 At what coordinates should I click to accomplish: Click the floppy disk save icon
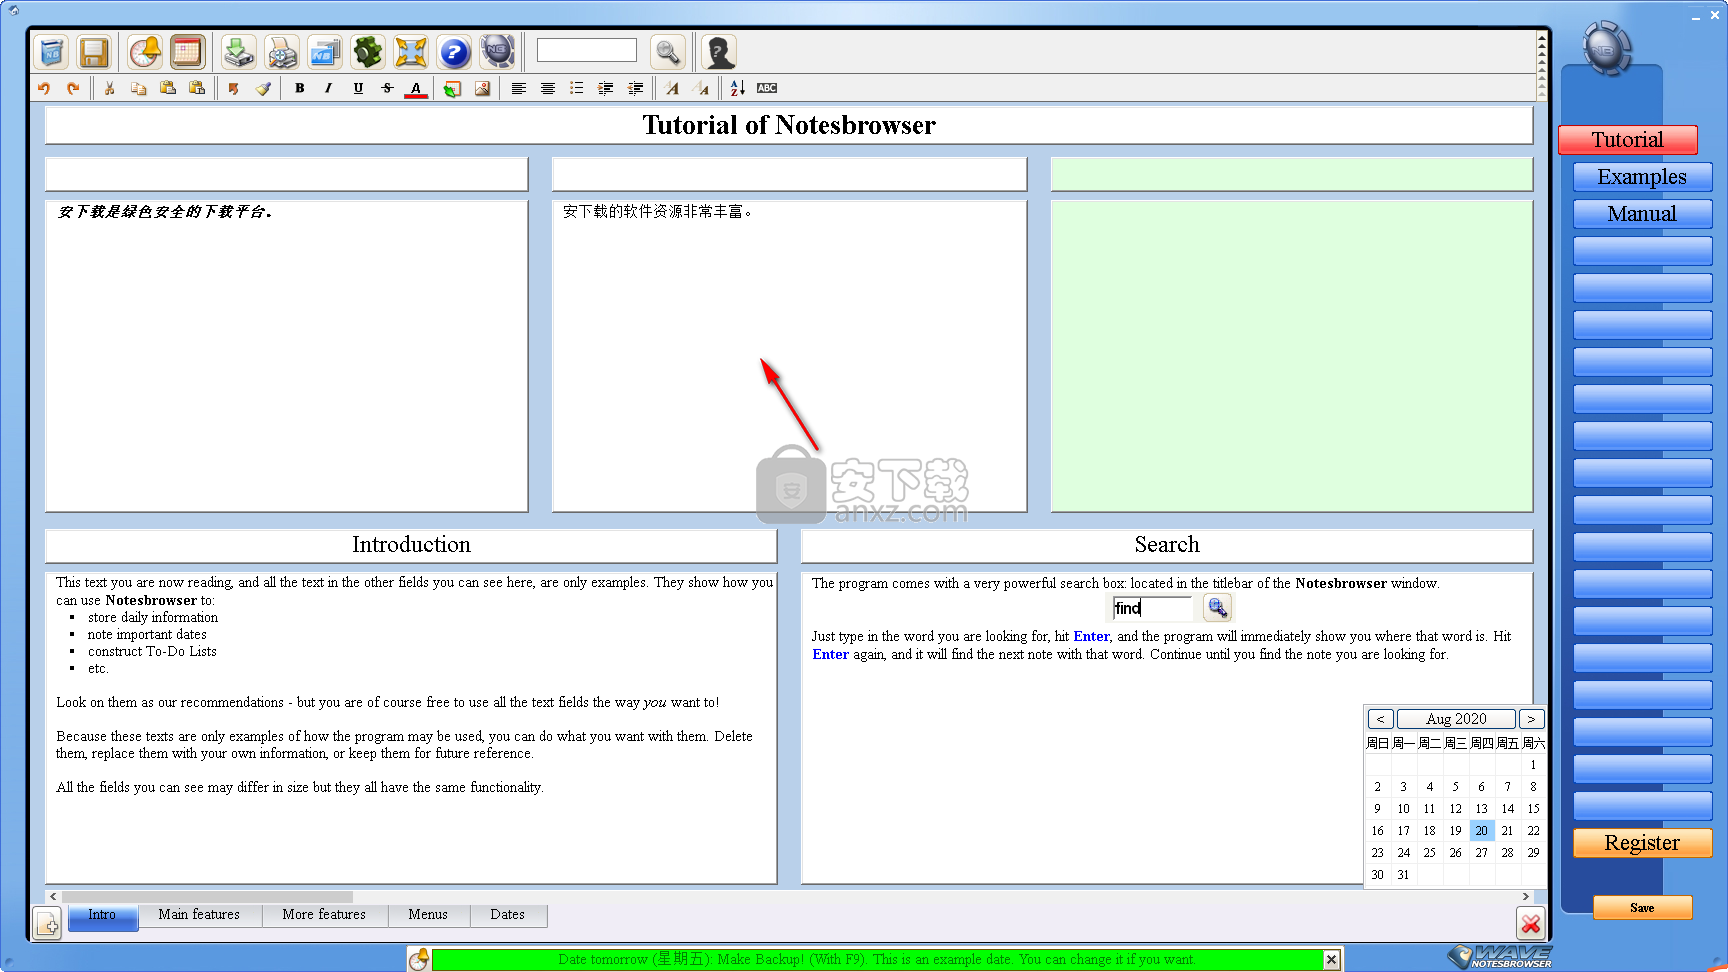[94, 52]
